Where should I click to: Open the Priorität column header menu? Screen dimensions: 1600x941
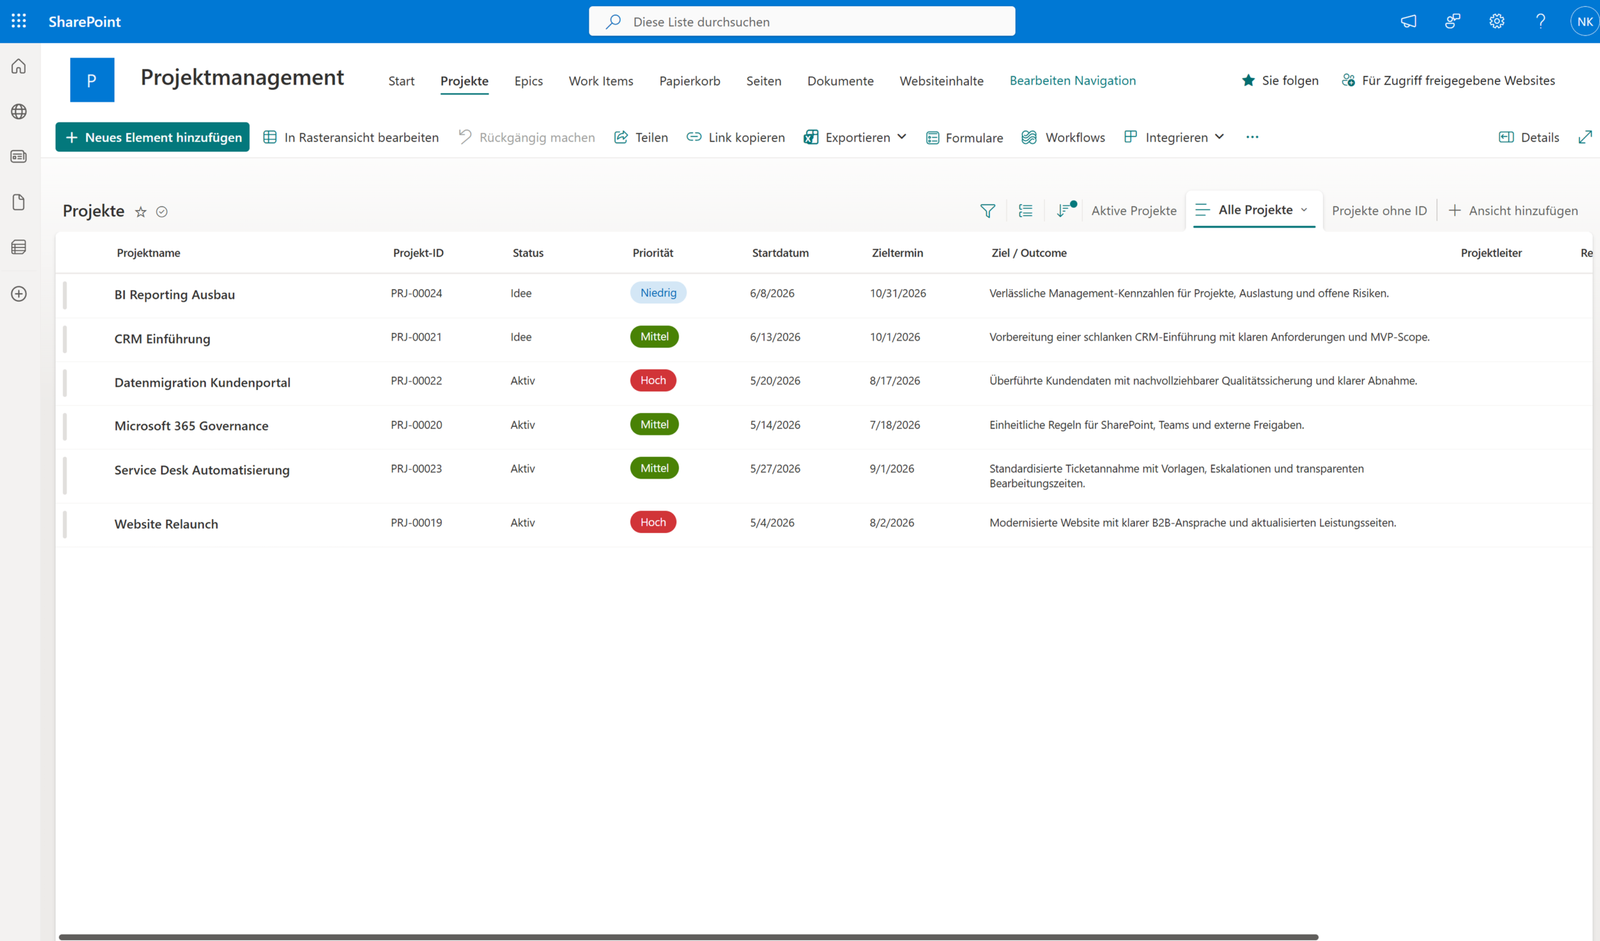[x=653, y=253]
